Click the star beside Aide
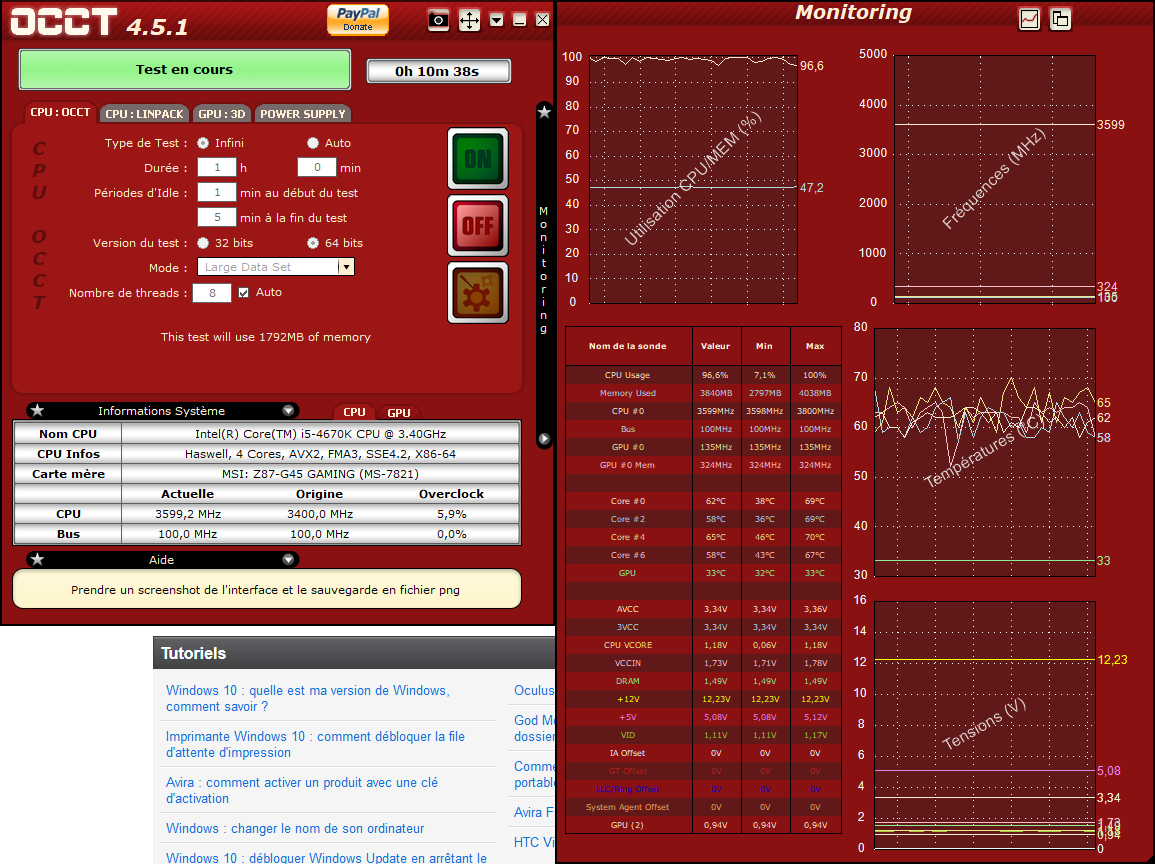The height and width of the screenshot is (864, 1155). [38, 560]
